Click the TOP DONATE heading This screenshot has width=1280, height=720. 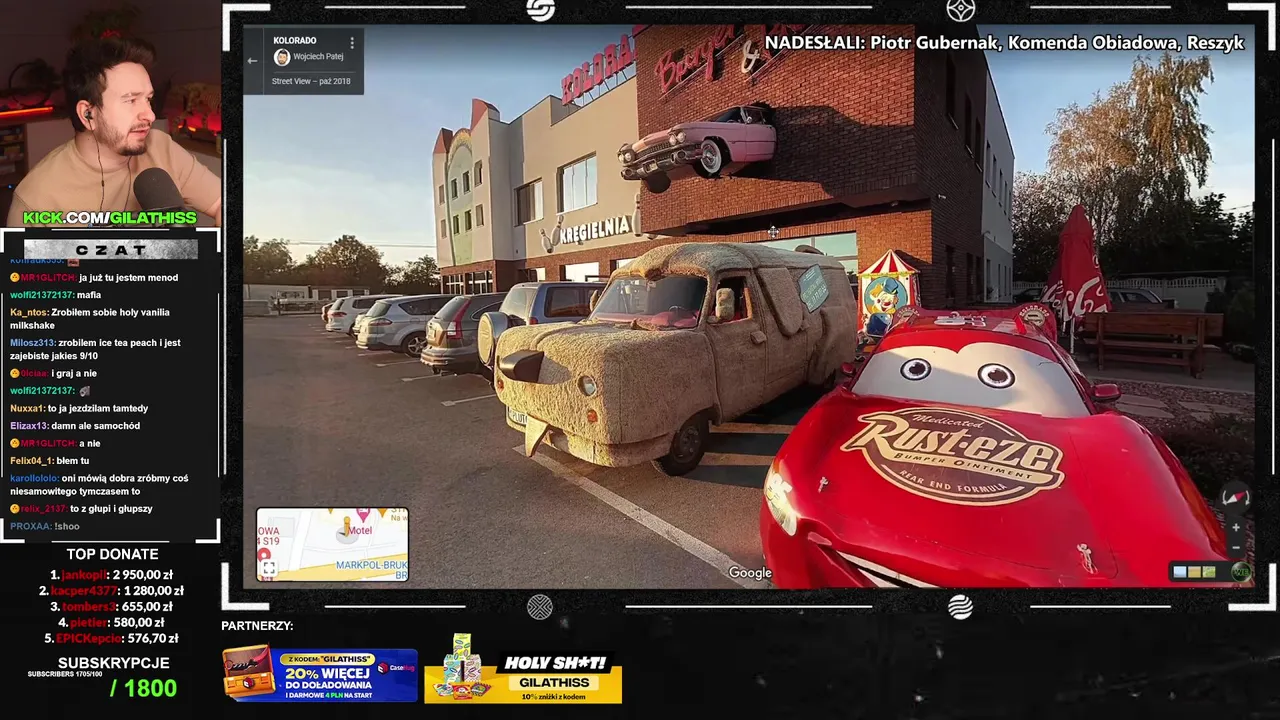pos(112,554)
